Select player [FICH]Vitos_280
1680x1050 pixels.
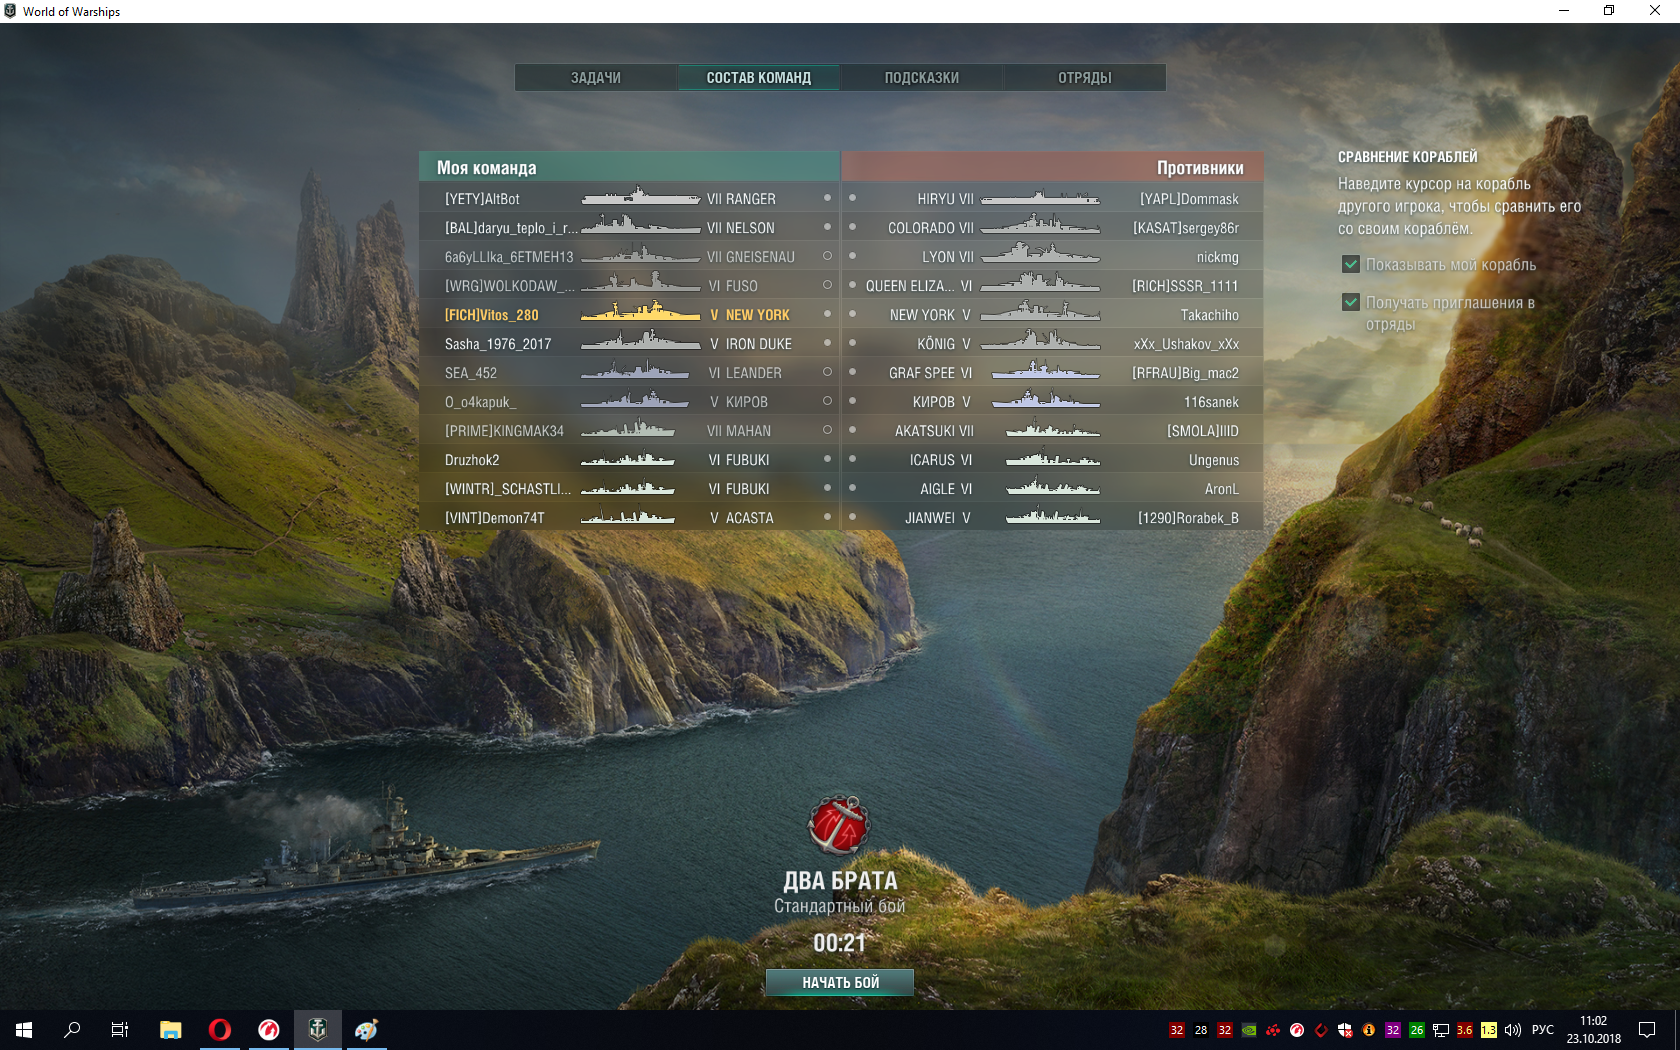coord(491,315)
